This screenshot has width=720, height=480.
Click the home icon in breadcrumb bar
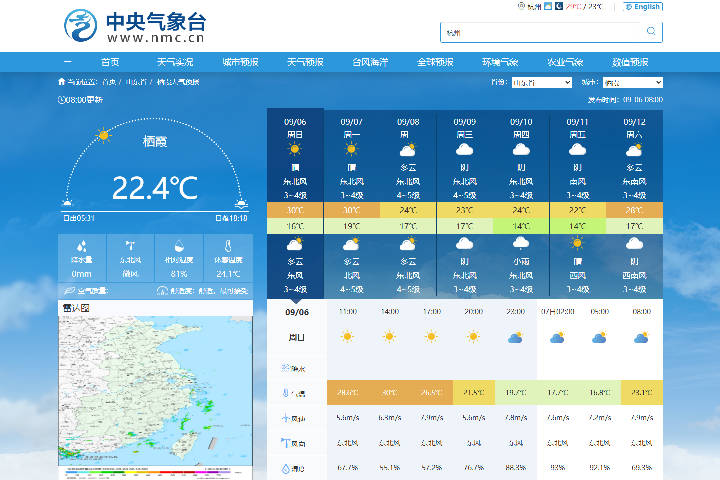pyautogui.click(x=62, y=82)
